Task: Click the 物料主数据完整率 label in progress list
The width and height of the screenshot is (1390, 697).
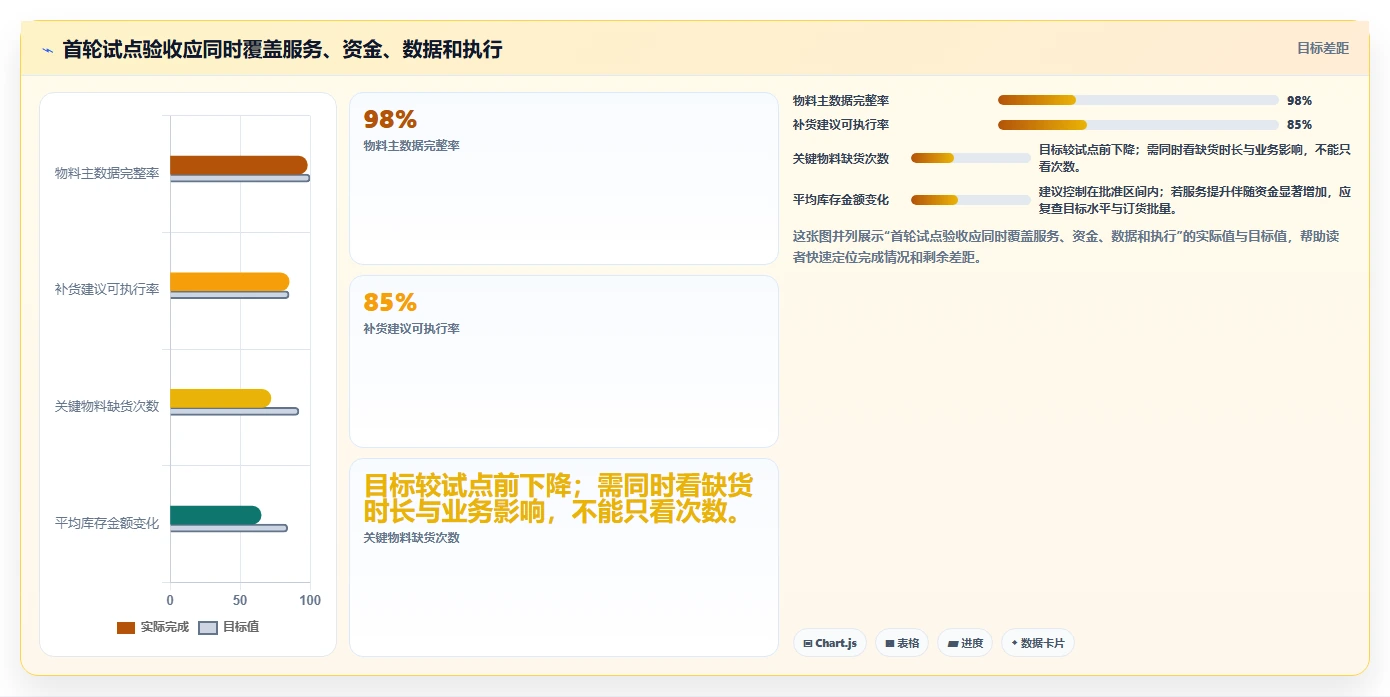Action: (841, 100)
